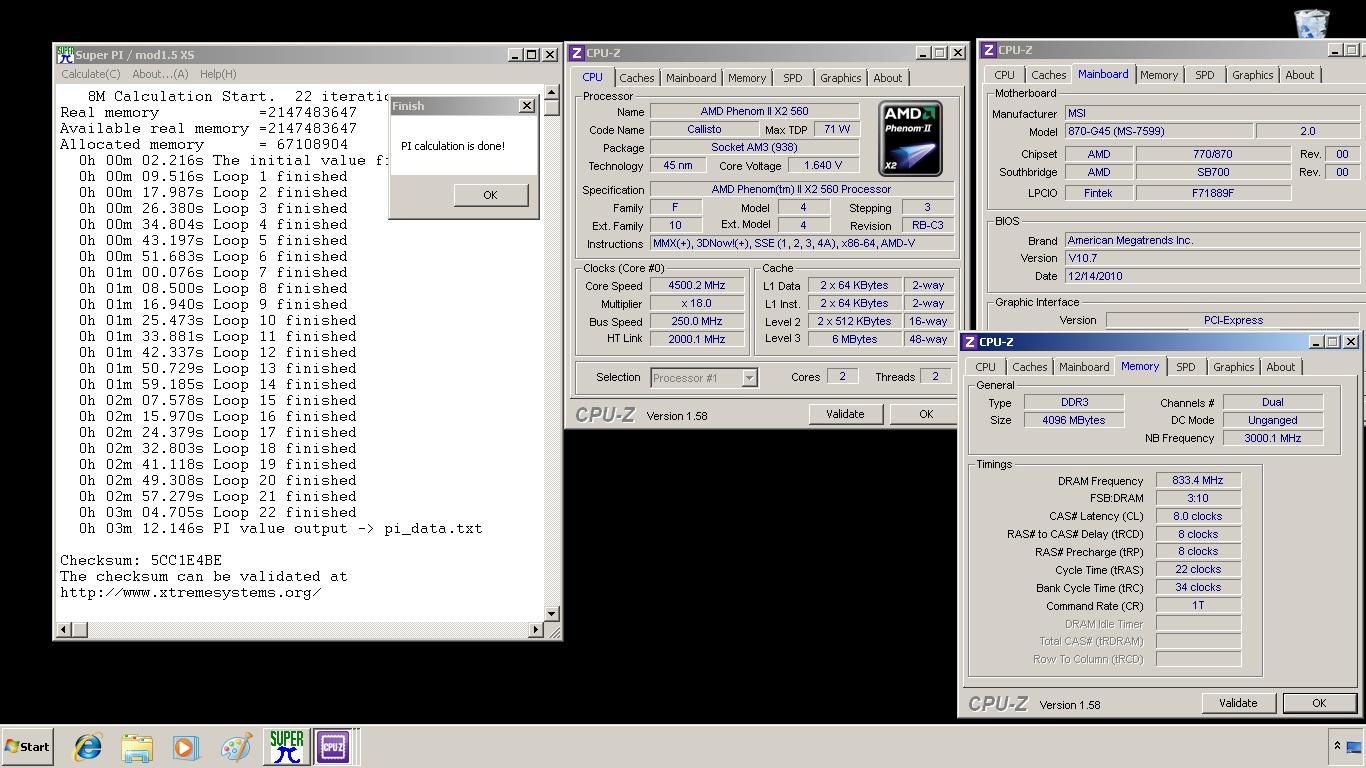Screen dimensions: 1366x768
Task: Select Graphics tab in the CPU-Z Mainboard window
Action: coord(1252,75)
